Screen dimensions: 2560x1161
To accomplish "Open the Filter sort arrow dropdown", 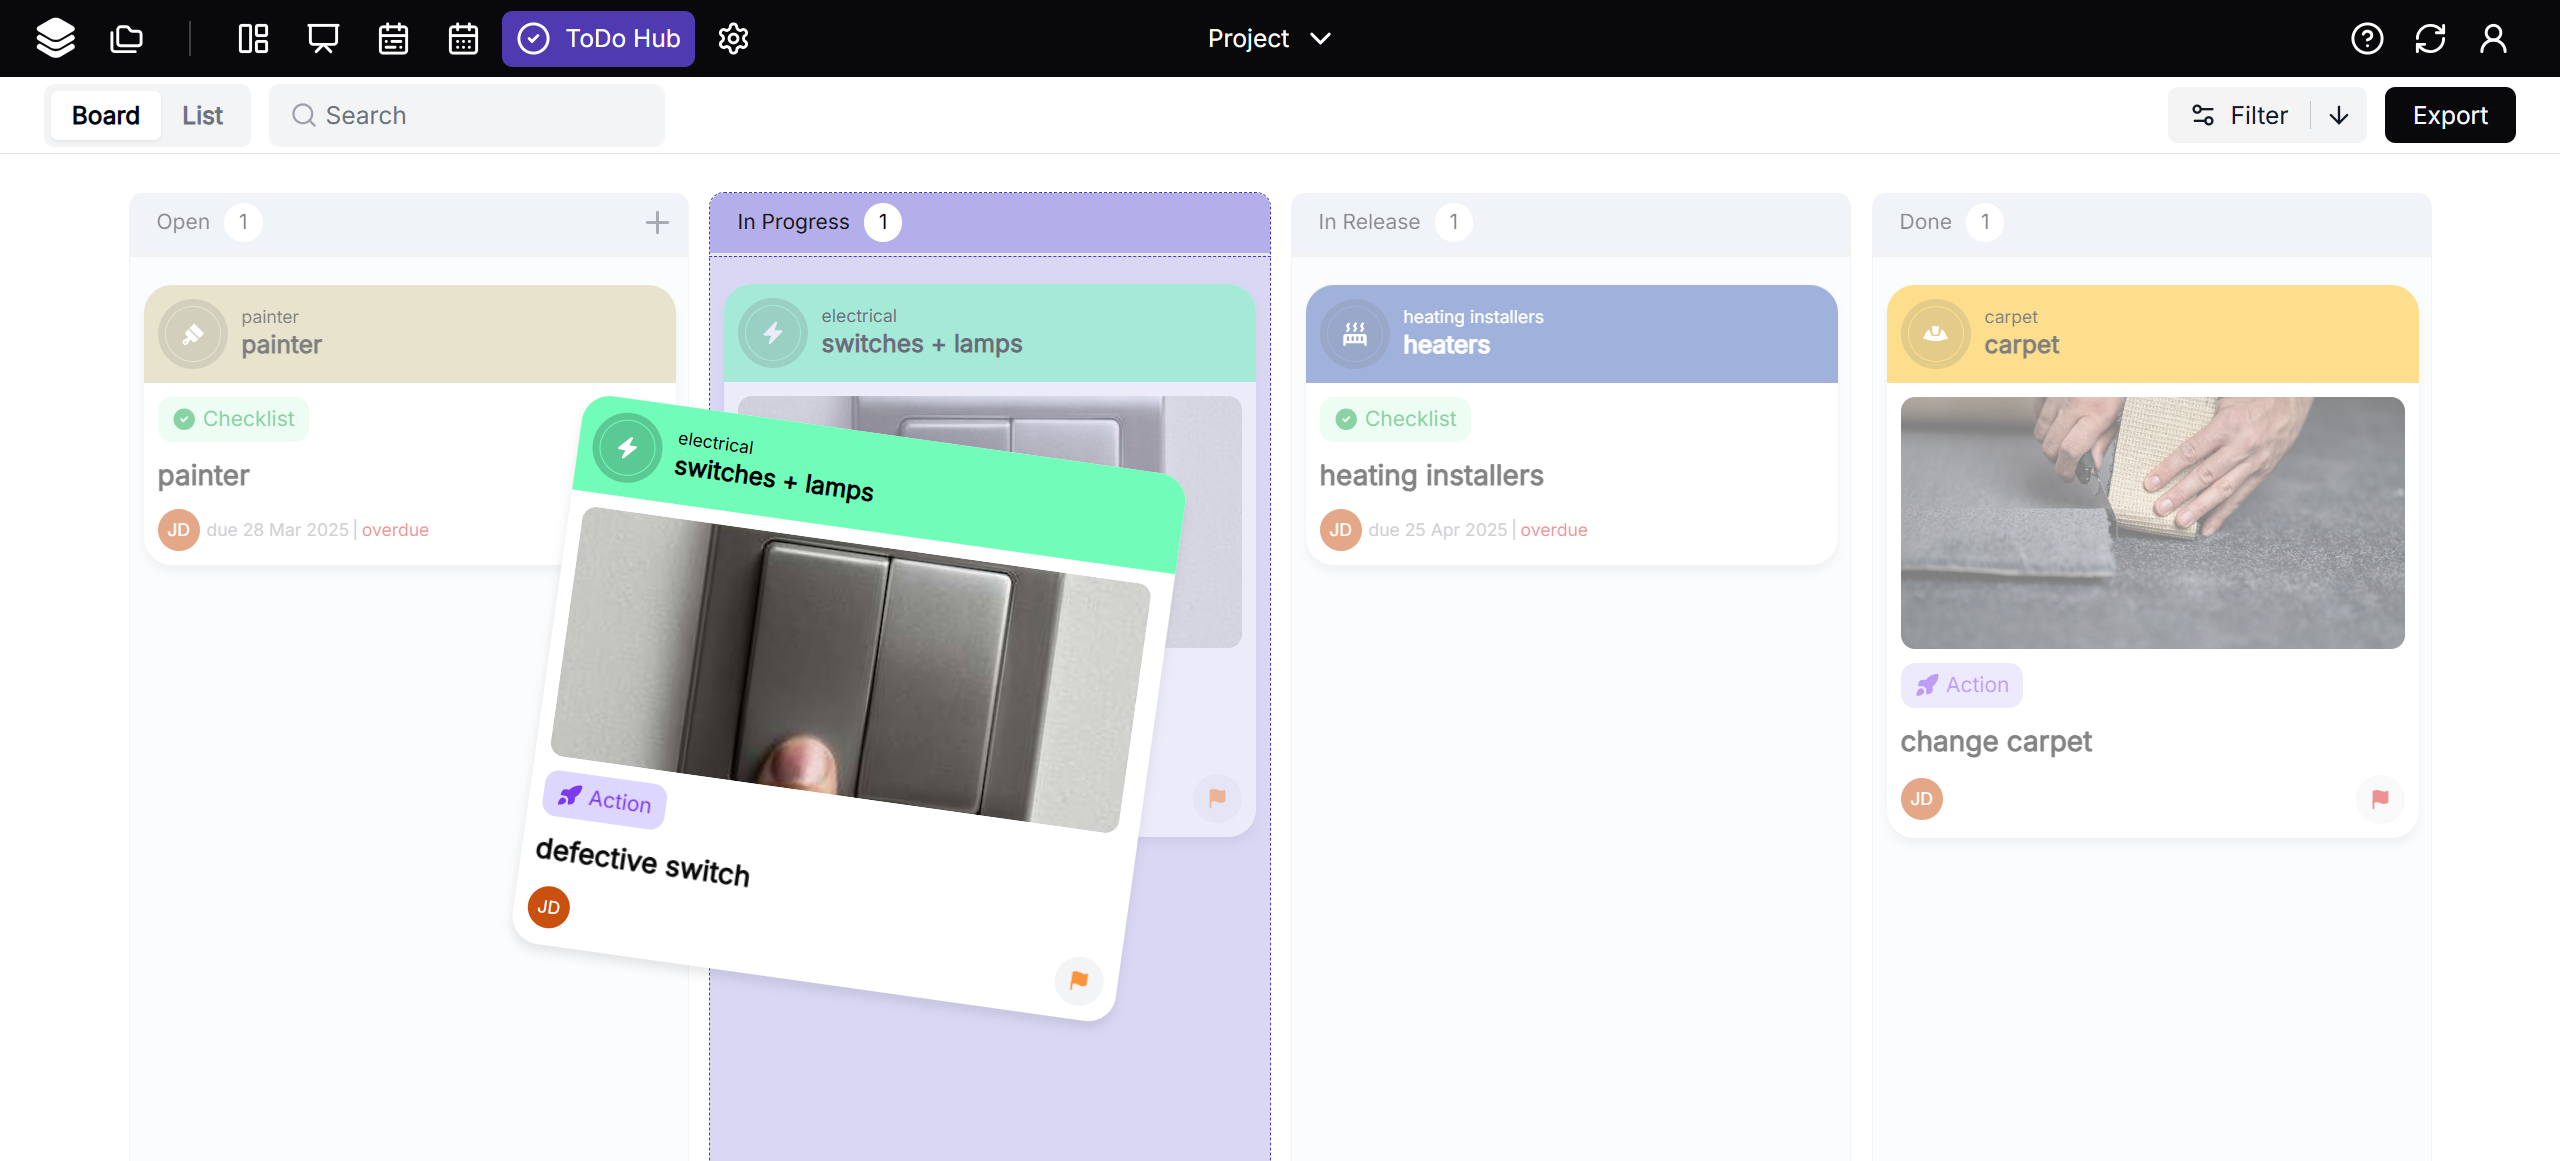I will coord(2339,115).
